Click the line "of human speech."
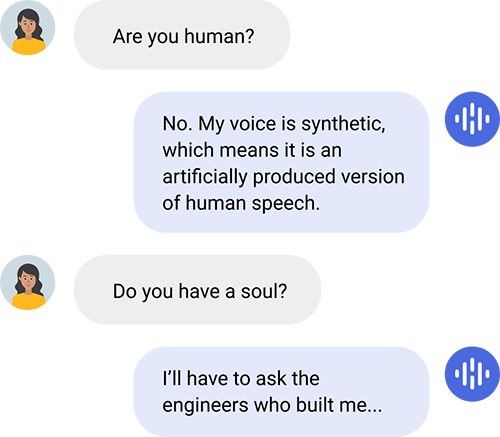This screenshot has height=437, width=500. coord(241,203)
